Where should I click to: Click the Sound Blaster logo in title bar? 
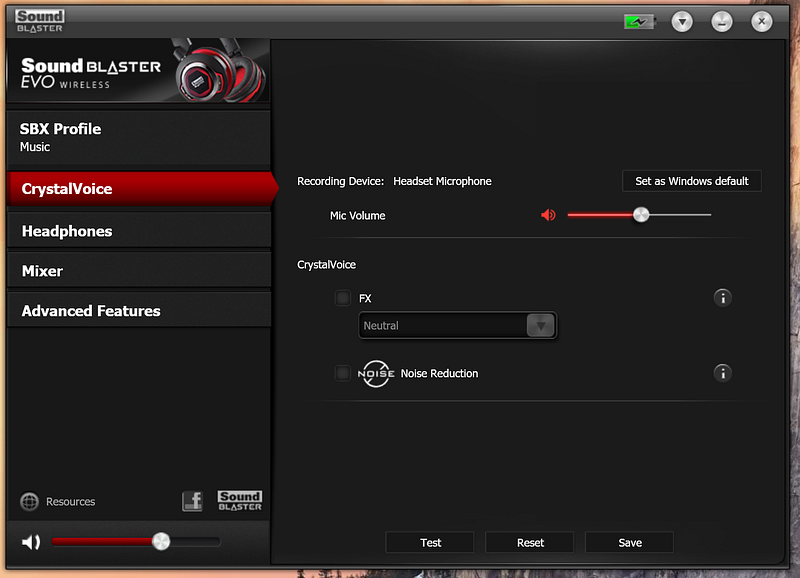coord(40,21)
